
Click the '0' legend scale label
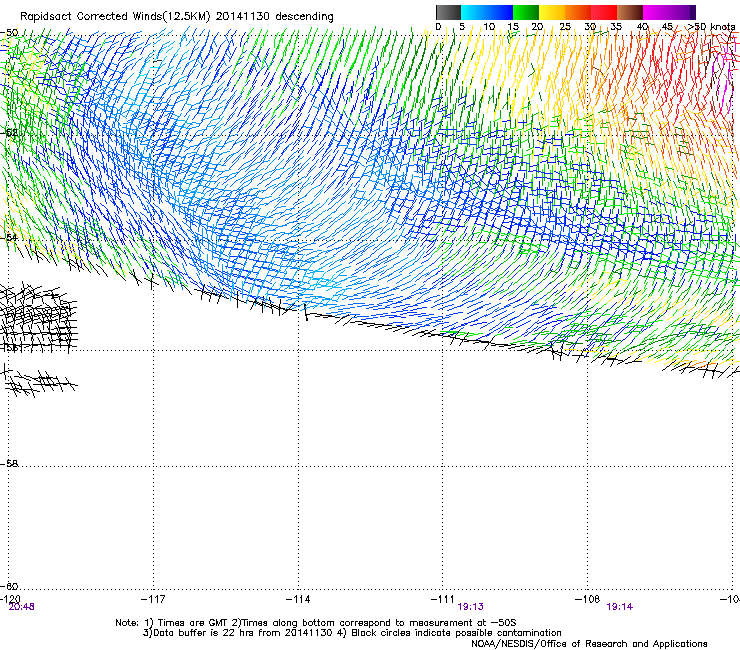(x=438, y=27)
